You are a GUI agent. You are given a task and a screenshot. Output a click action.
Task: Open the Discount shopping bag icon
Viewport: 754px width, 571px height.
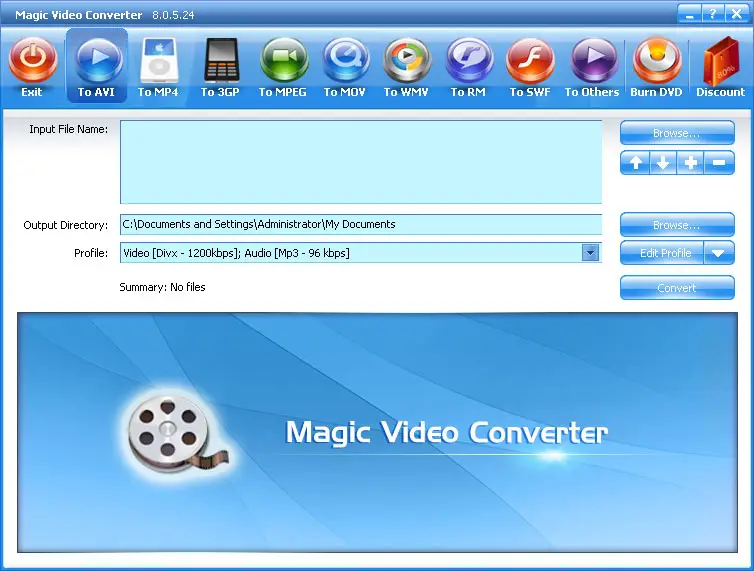[720, 61]
